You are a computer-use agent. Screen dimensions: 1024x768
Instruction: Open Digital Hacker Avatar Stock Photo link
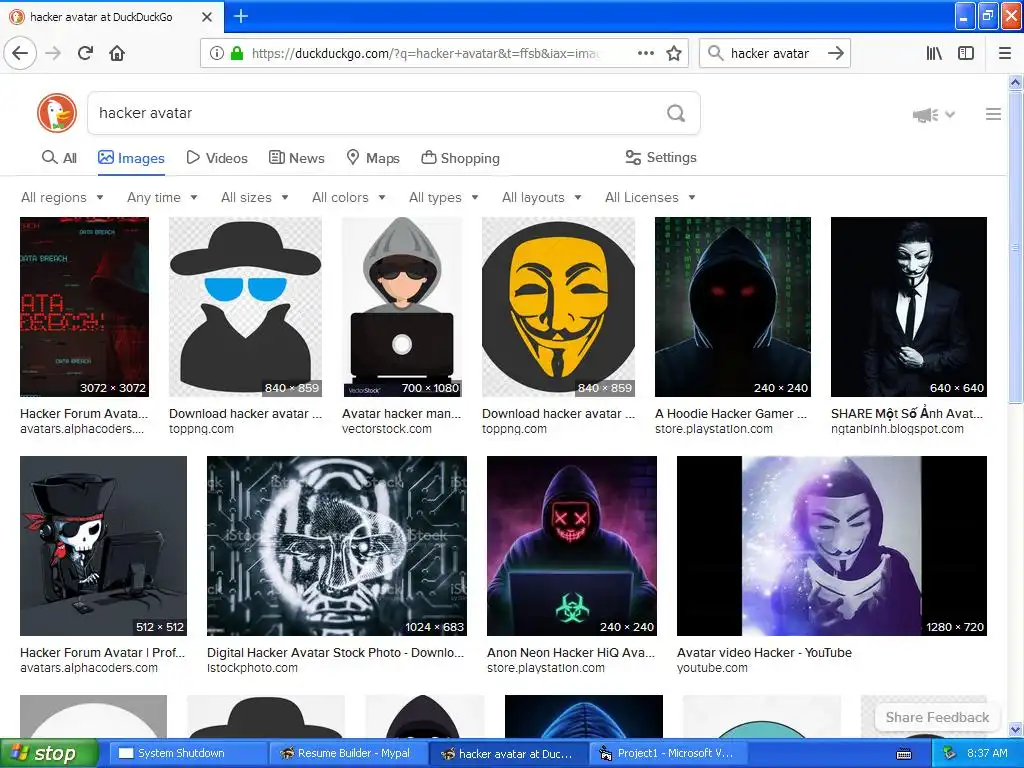click(x=335, y=652)
